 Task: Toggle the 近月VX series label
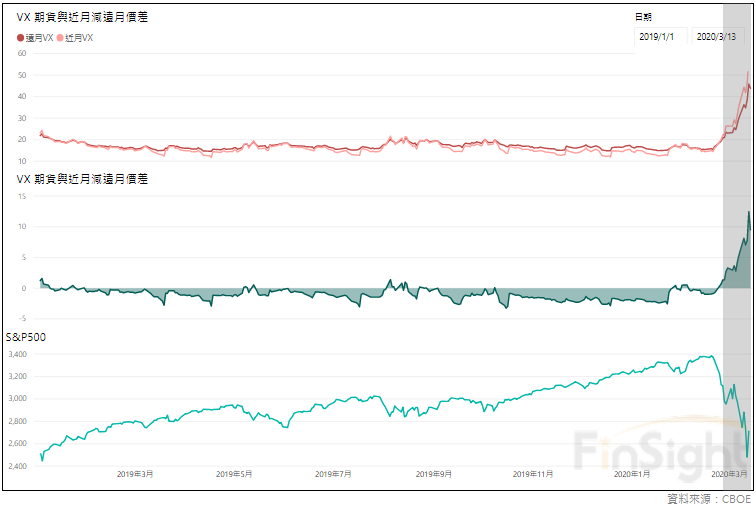tap(79, 37)
